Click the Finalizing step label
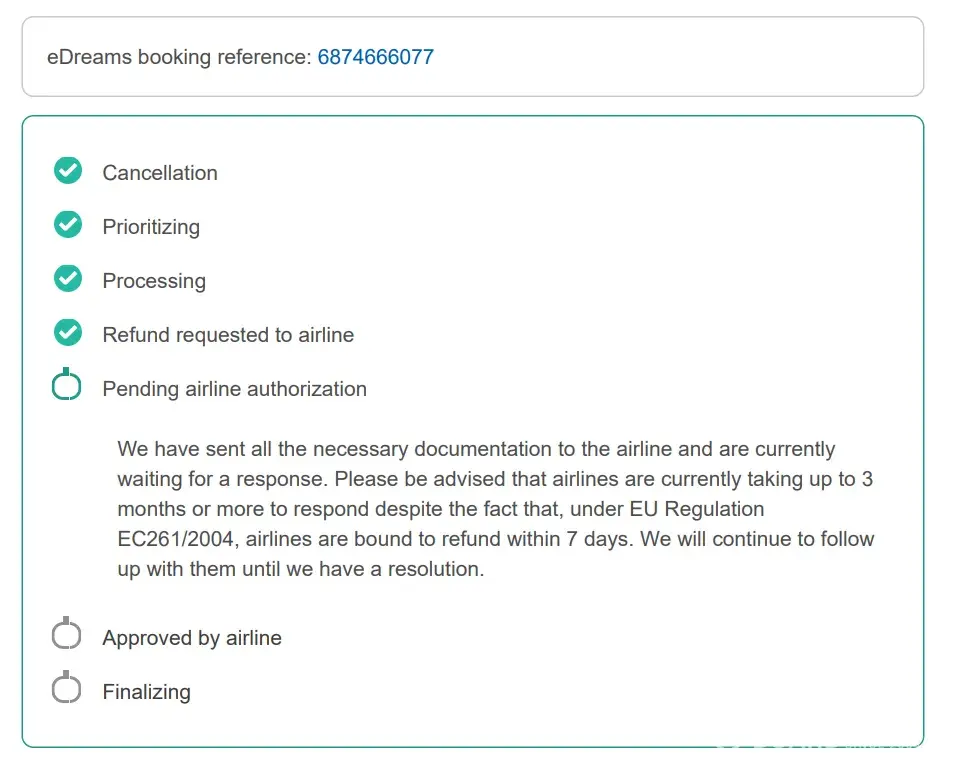972x771 pixels. click(x=146, y=692)
